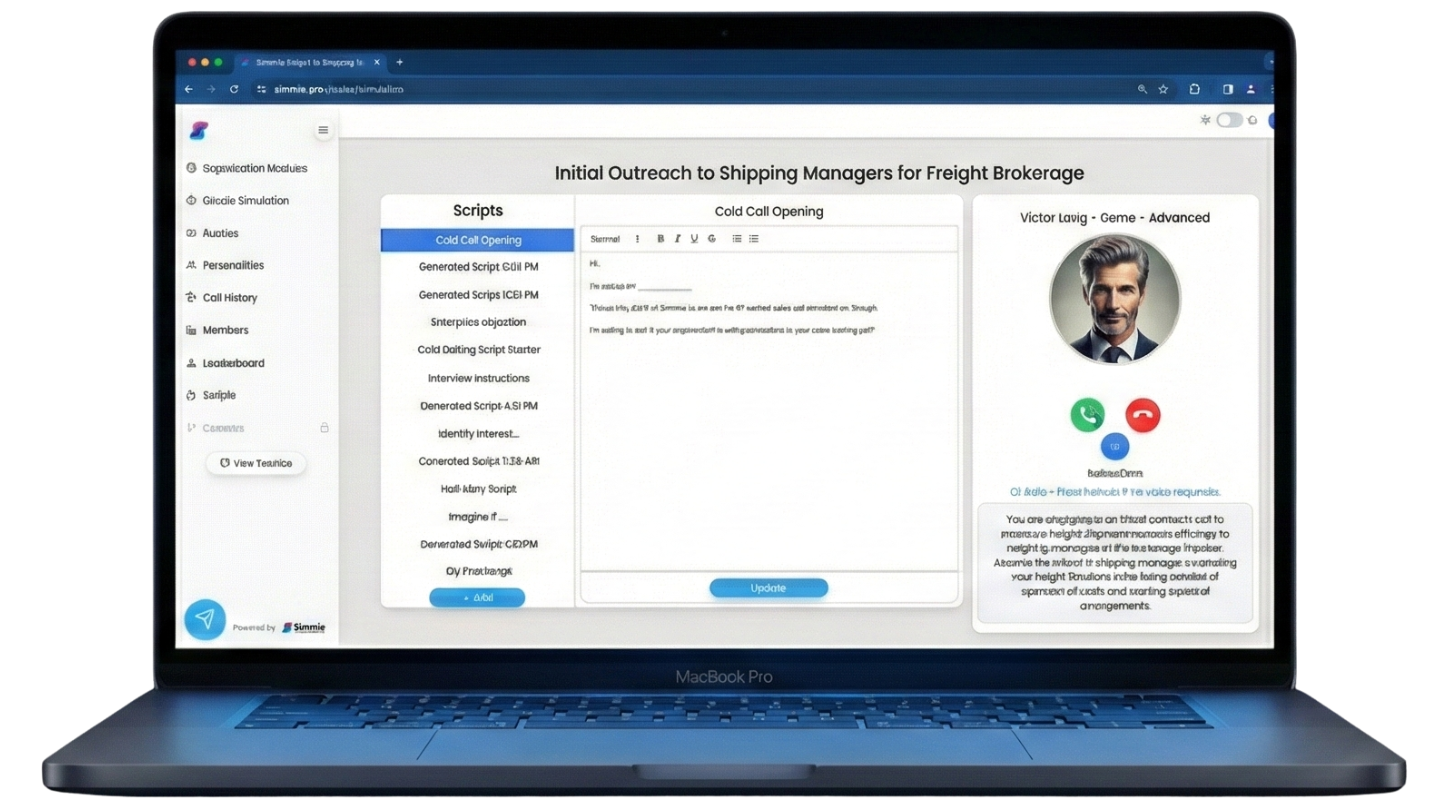Click the Update button below the script
The image size is (1440, 810).
(768, 588)
